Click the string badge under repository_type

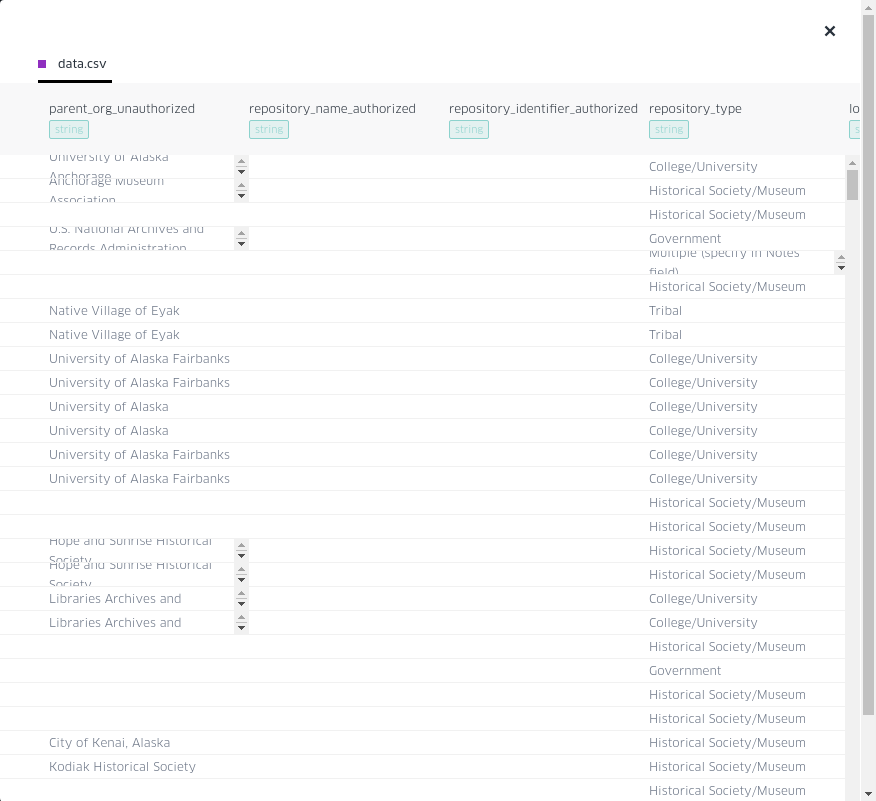point(668,129)
